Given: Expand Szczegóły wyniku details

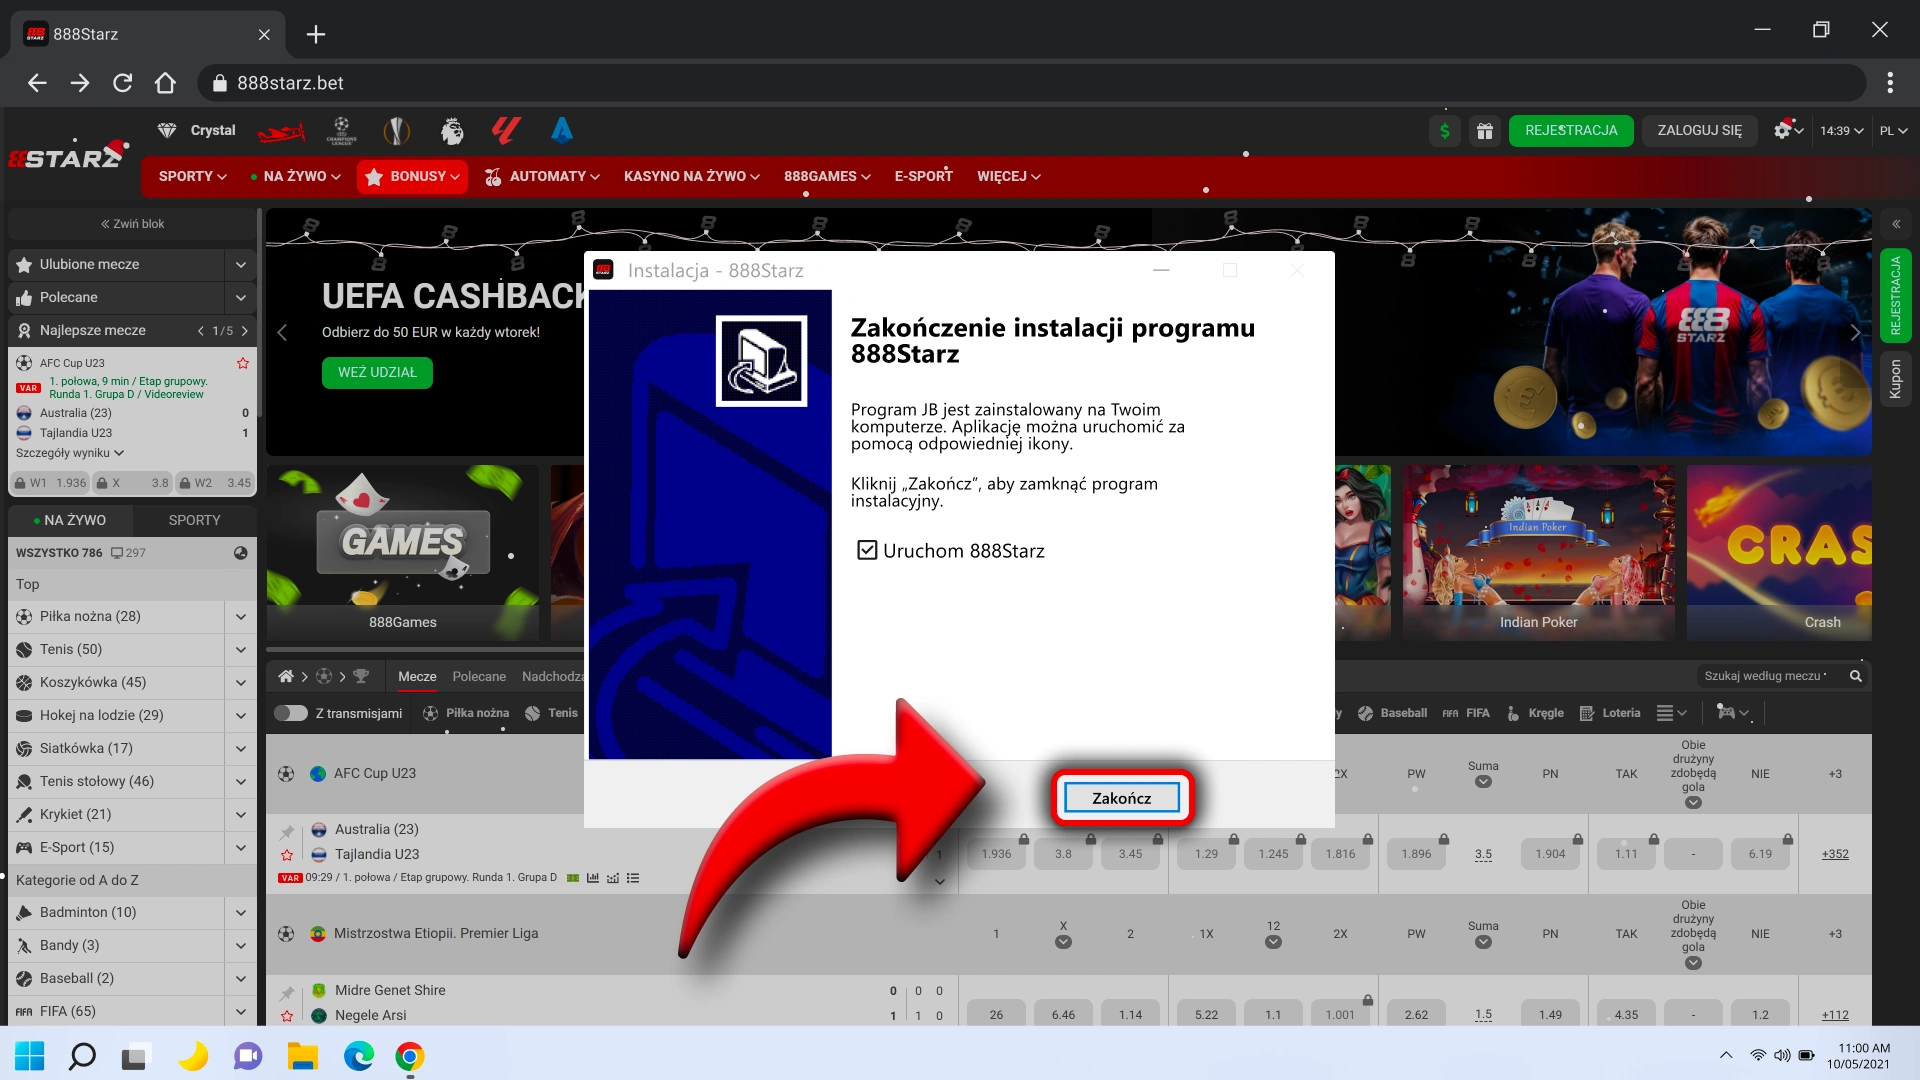Looking at the screenshot, I should coord(70,453).
